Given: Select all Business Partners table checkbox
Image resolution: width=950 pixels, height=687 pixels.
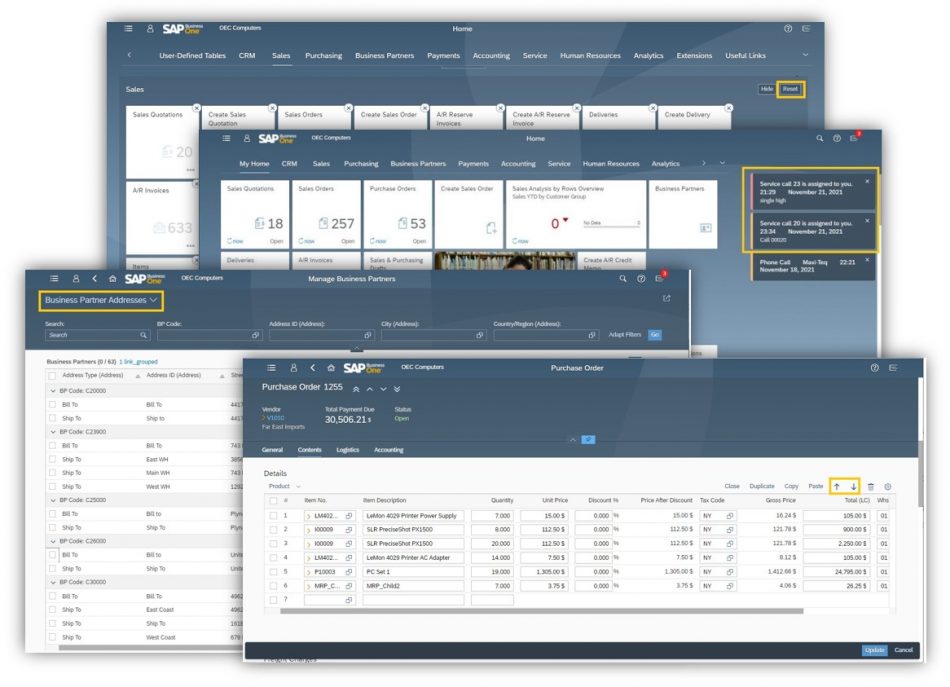Looking at the screenshot, I should [52, 376].
